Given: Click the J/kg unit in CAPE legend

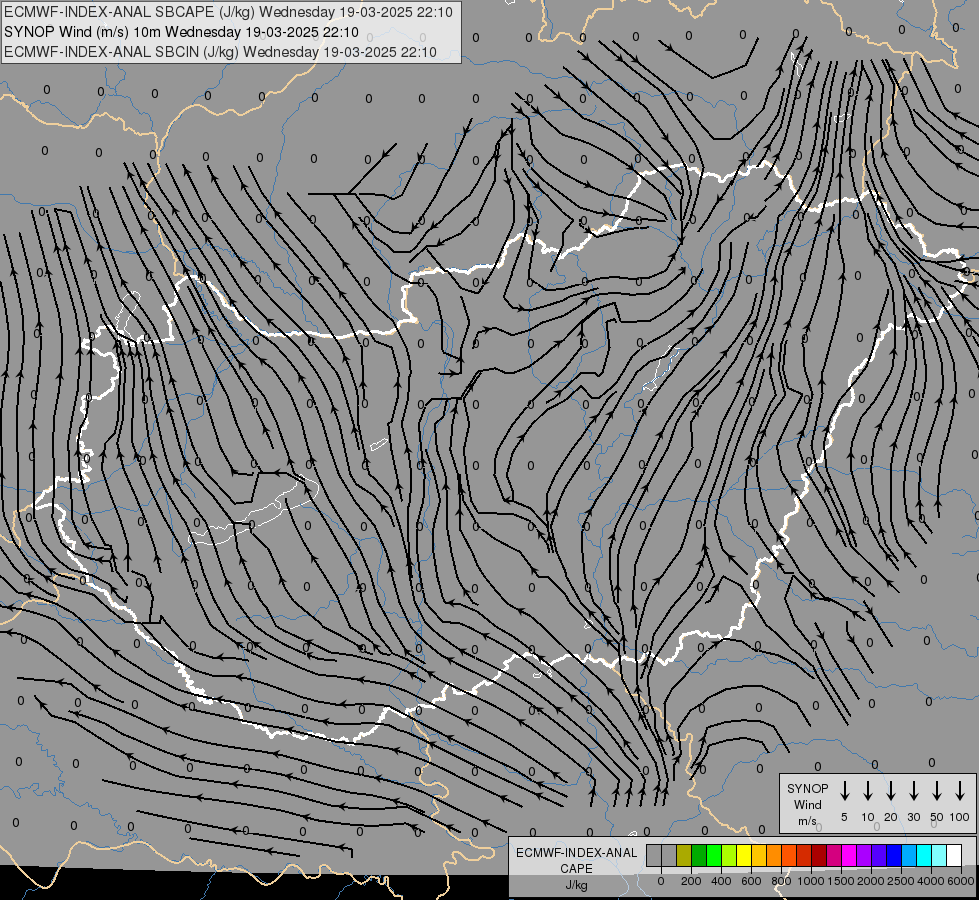Looking at the screenshot, I should [x=576, y=885].
